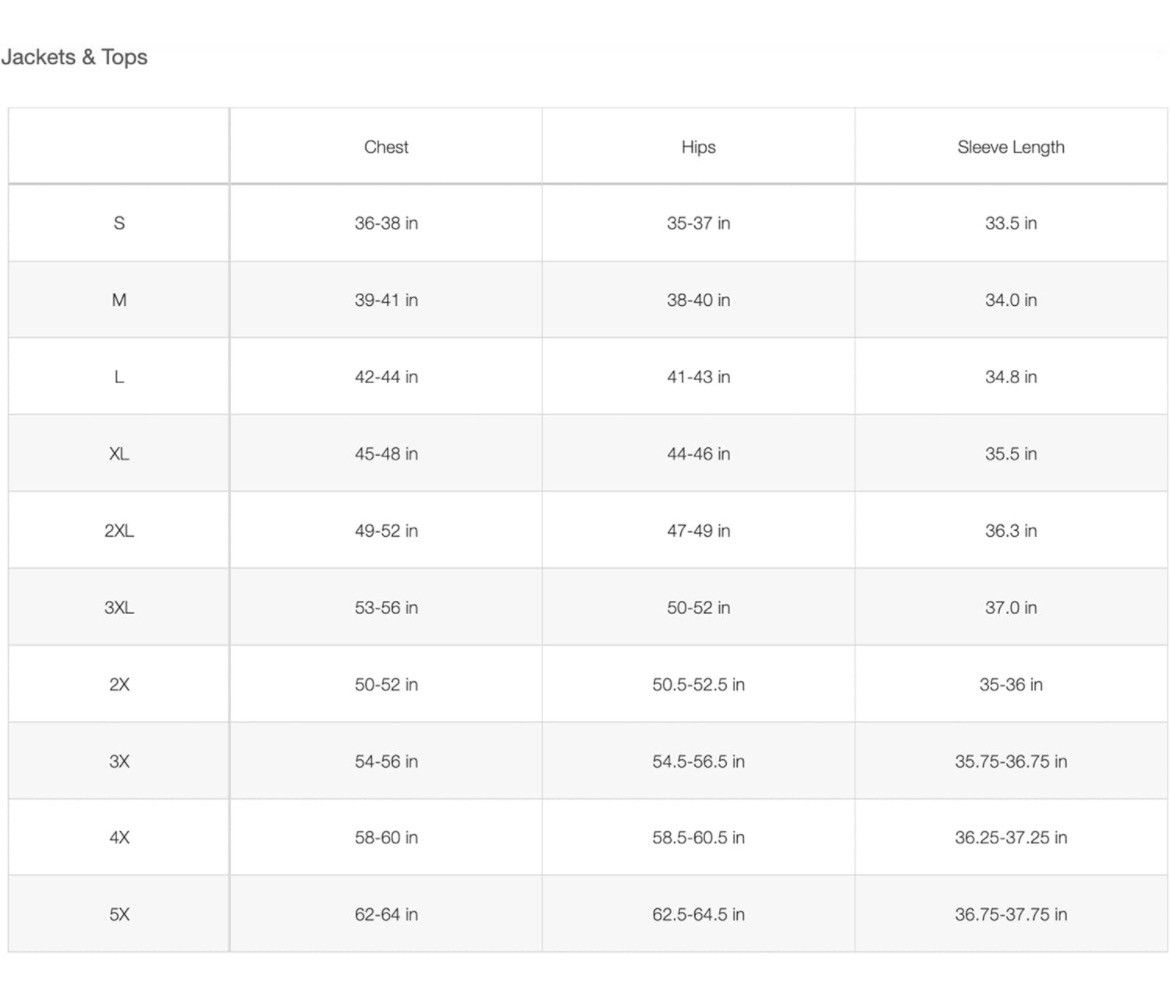Click the 2XL size row label
Image resolution: width=1170 pixels, height=991 pixels.
click(x=119, y=531)
